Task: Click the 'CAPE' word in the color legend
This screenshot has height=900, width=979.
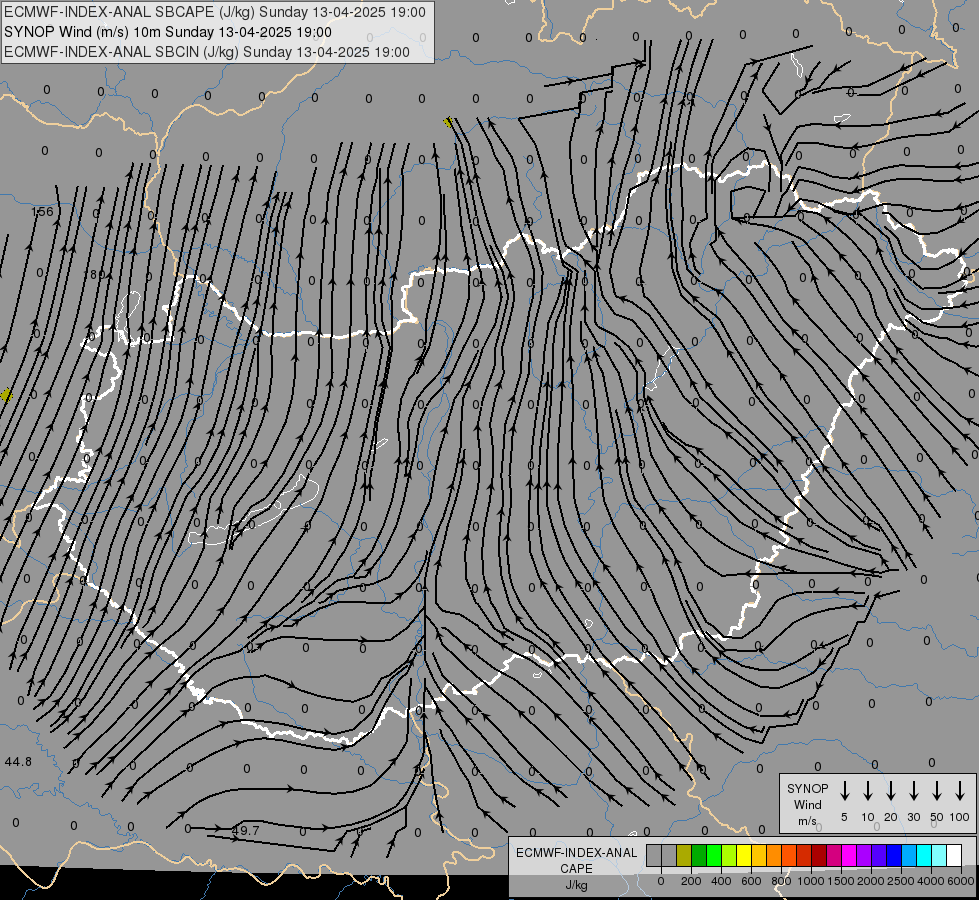Action: 576,869
